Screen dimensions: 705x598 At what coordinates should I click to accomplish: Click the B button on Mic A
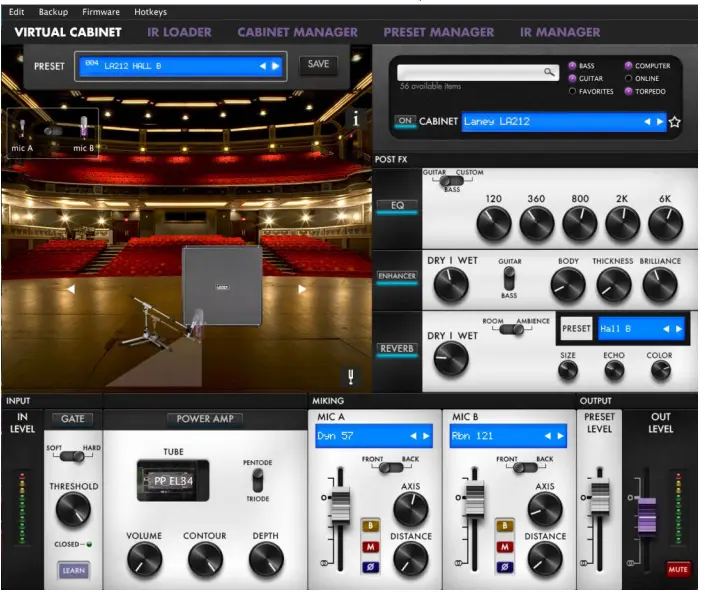pyautogui.click(x=370, y=526)
